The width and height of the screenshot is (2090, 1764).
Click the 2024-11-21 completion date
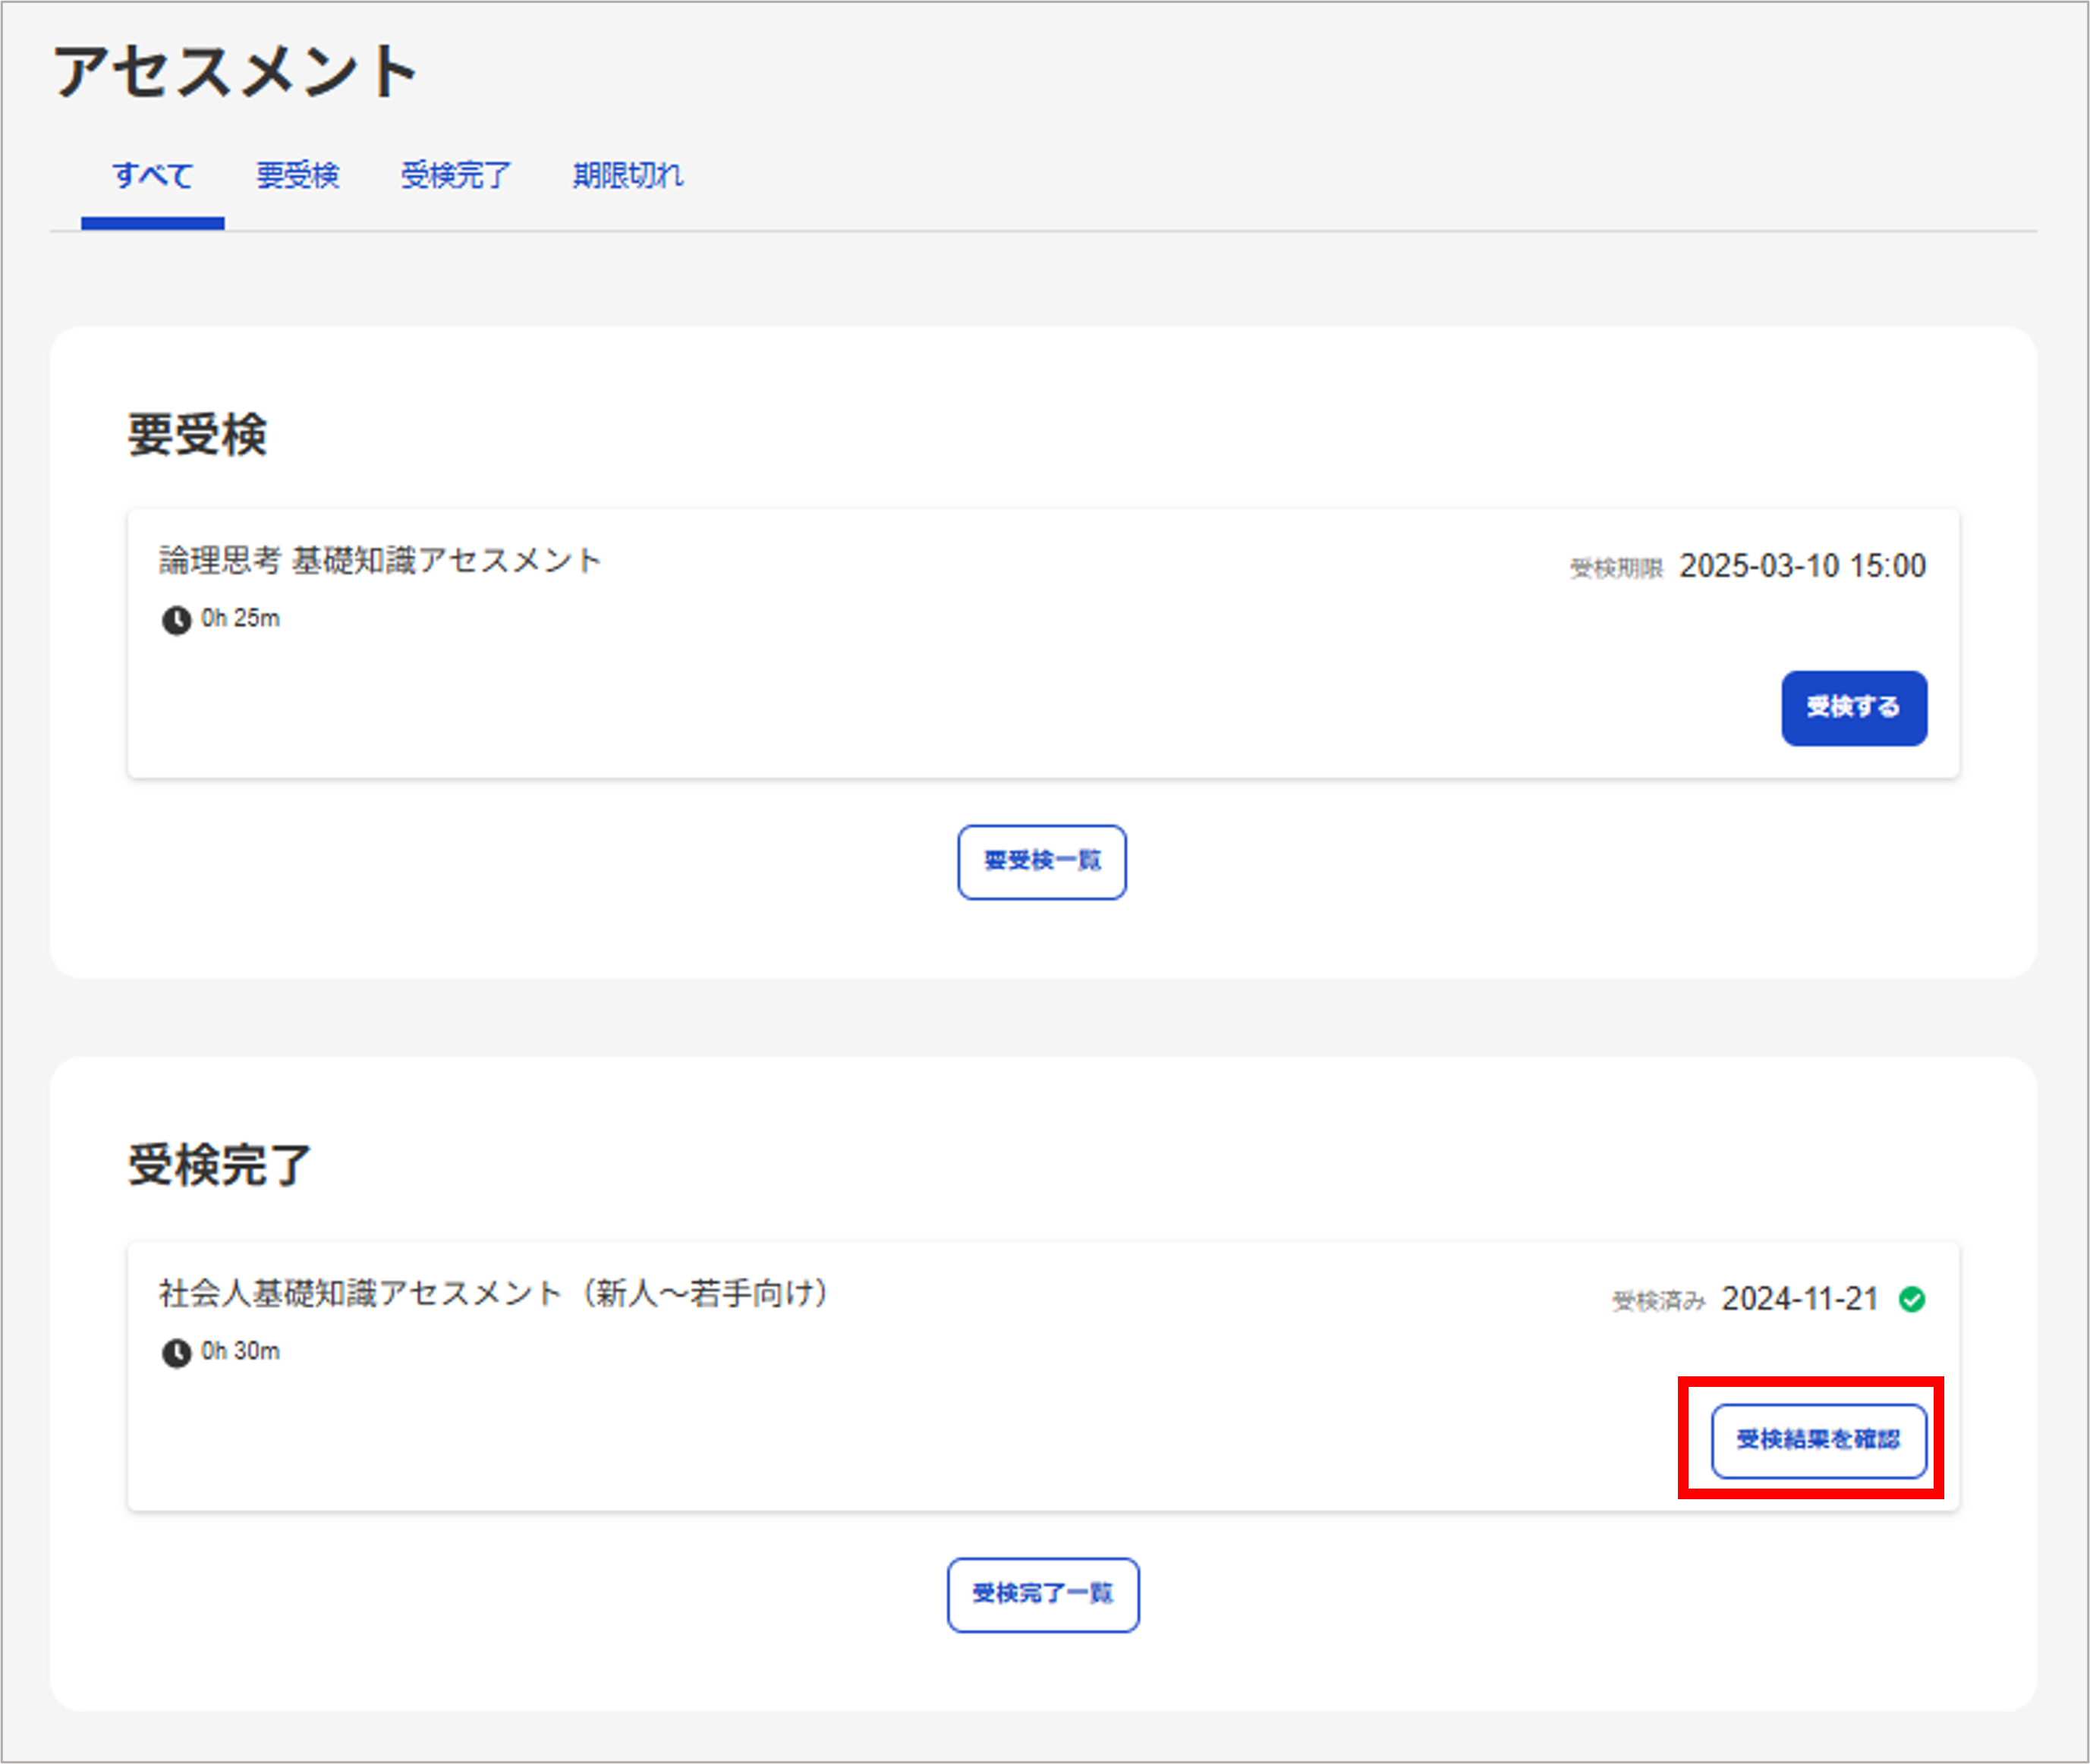coord(1799,1299)
